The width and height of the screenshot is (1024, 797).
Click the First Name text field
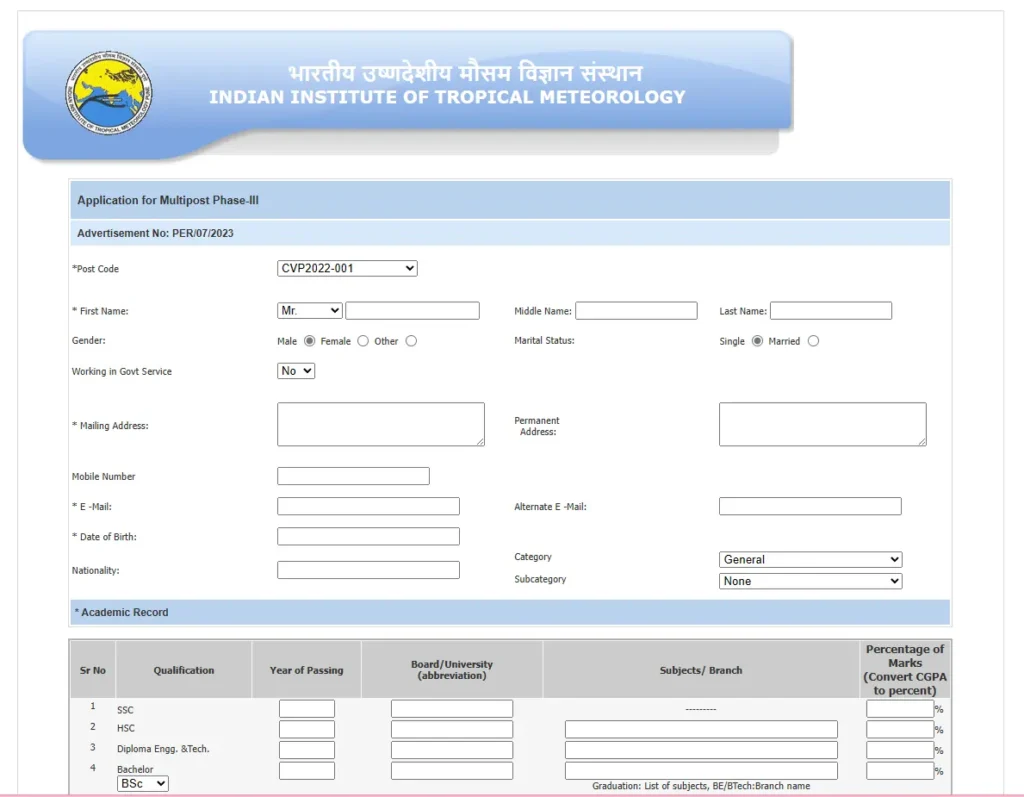412,311
